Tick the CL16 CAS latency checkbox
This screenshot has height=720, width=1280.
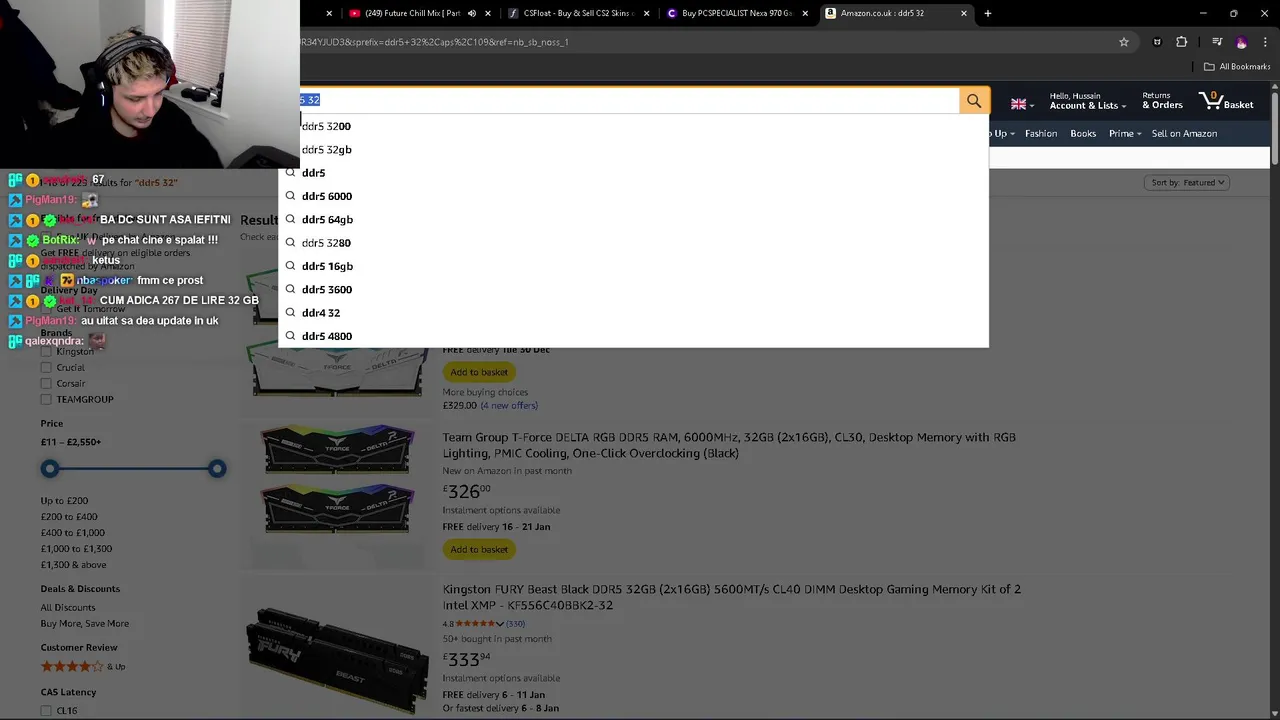46,711
